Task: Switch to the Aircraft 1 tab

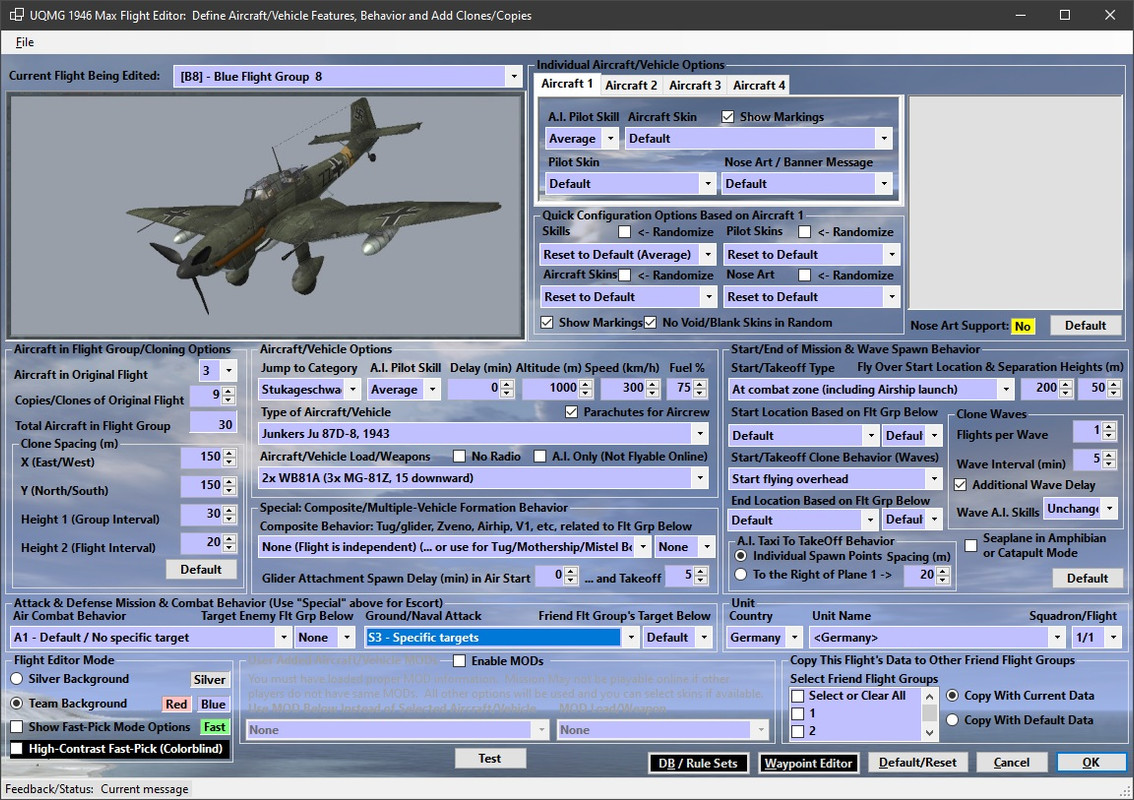Action: click(566, 84)
